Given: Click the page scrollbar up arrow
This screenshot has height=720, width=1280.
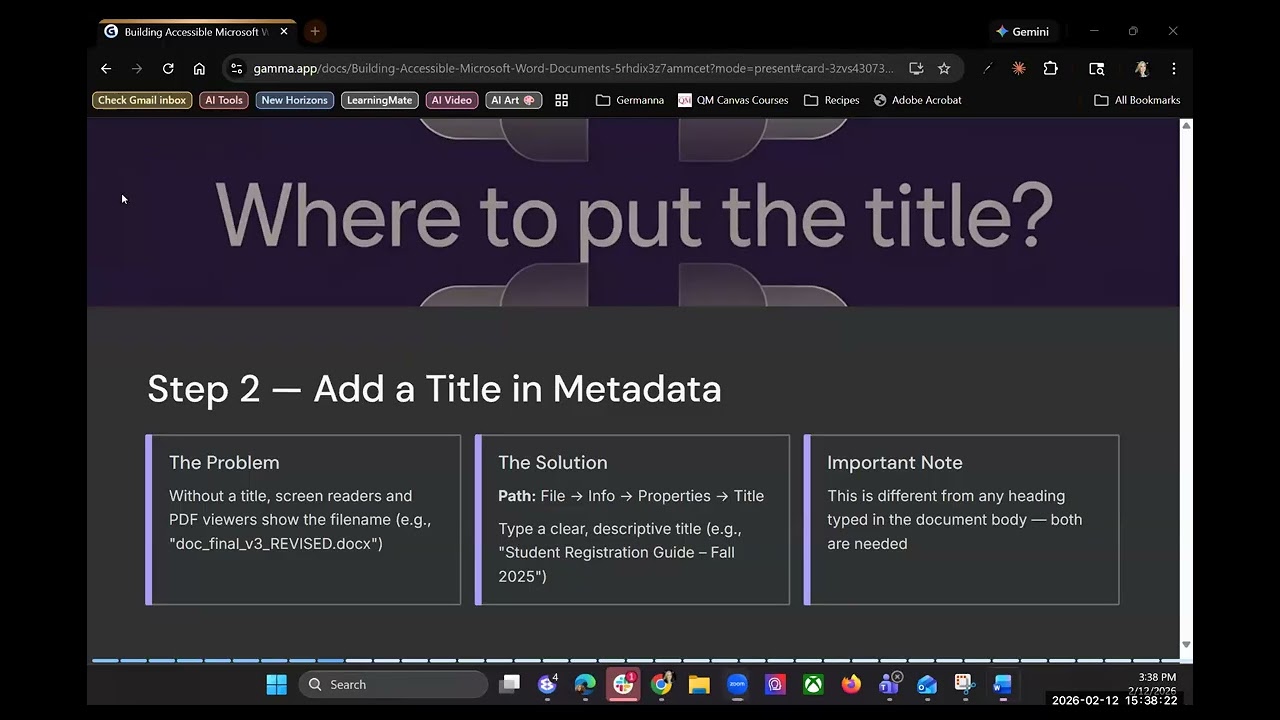Looking at the screenshot, I should coord(1186,125).
